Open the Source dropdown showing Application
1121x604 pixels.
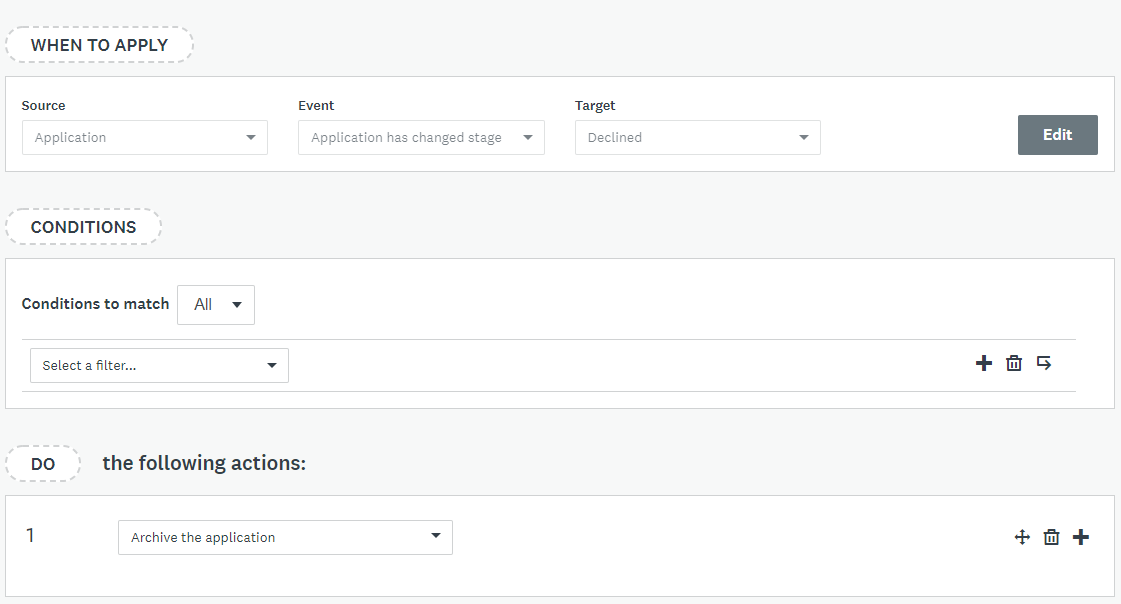(145, 137)
